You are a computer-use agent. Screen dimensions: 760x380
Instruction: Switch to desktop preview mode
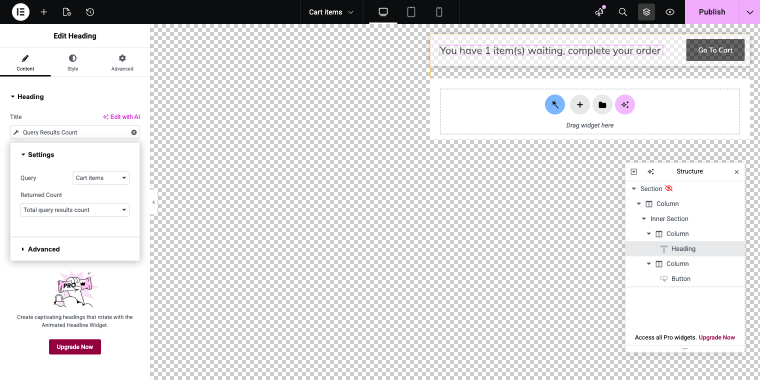pos(383,12)
